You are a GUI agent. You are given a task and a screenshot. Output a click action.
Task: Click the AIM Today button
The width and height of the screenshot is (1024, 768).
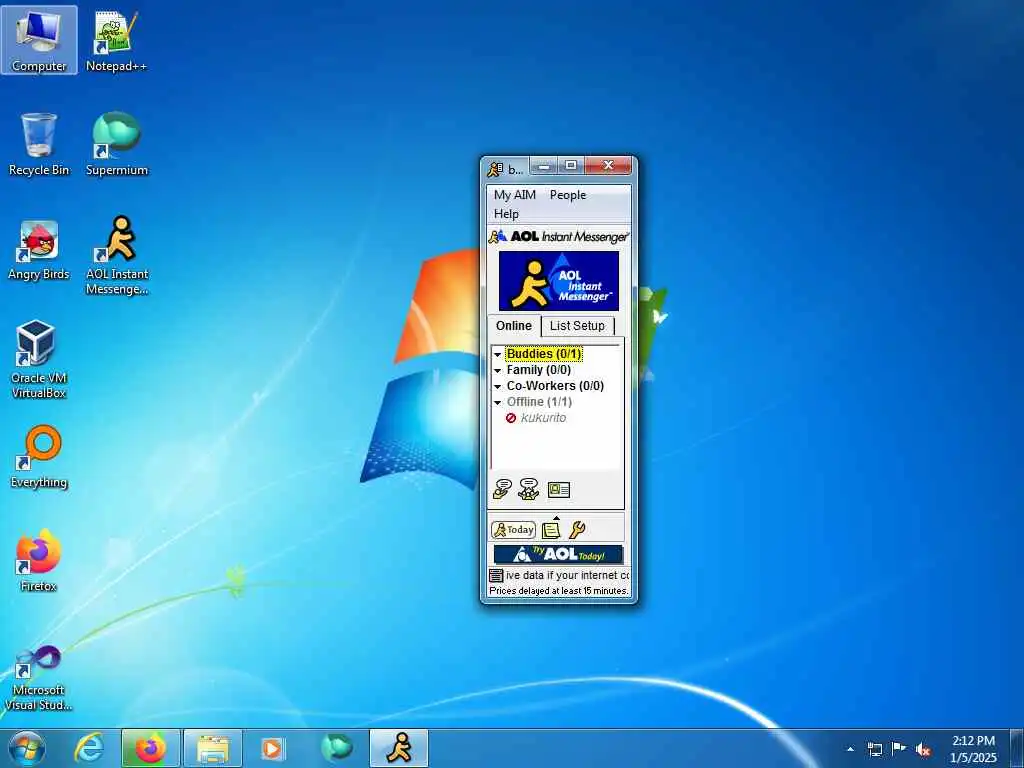[513, 530]
